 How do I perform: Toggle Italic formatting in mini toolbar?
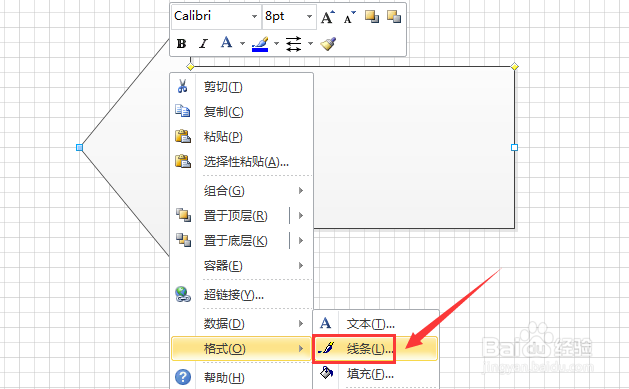(x=204, y=43)
